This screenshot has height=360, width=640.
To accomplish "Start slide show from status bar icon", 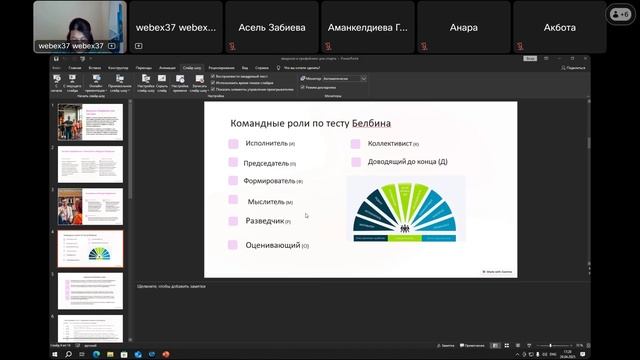I will click(x=529, y=346).
